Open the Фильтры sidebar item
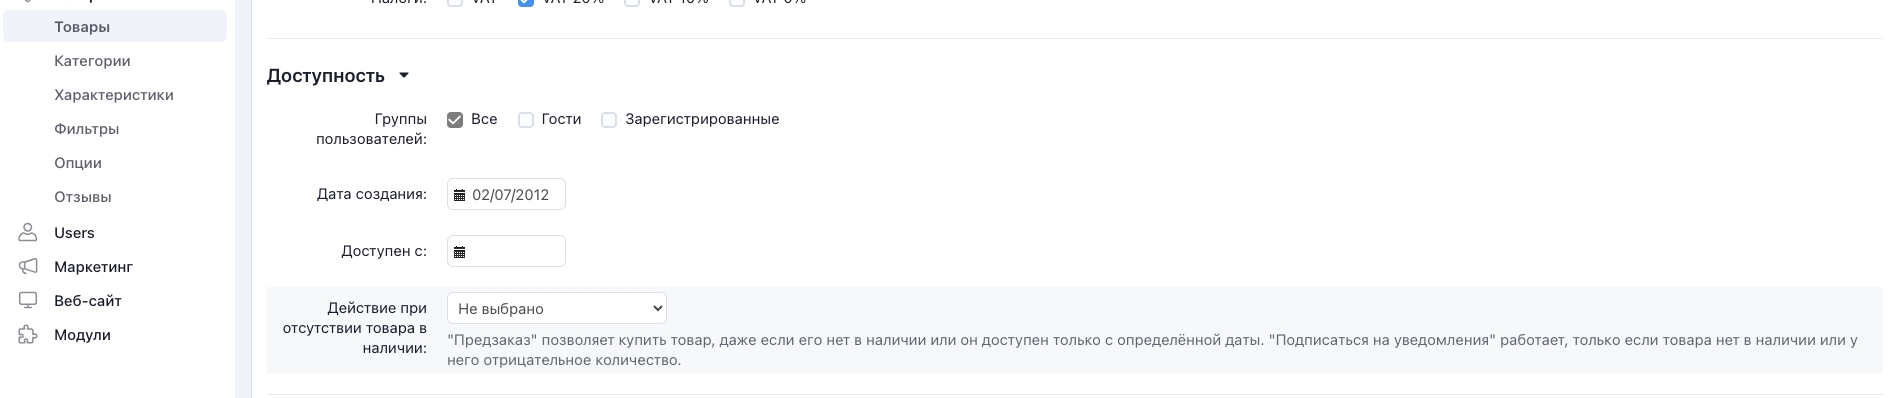The width and height of the screenshot is (1892, 398). [x=87, y=129]
